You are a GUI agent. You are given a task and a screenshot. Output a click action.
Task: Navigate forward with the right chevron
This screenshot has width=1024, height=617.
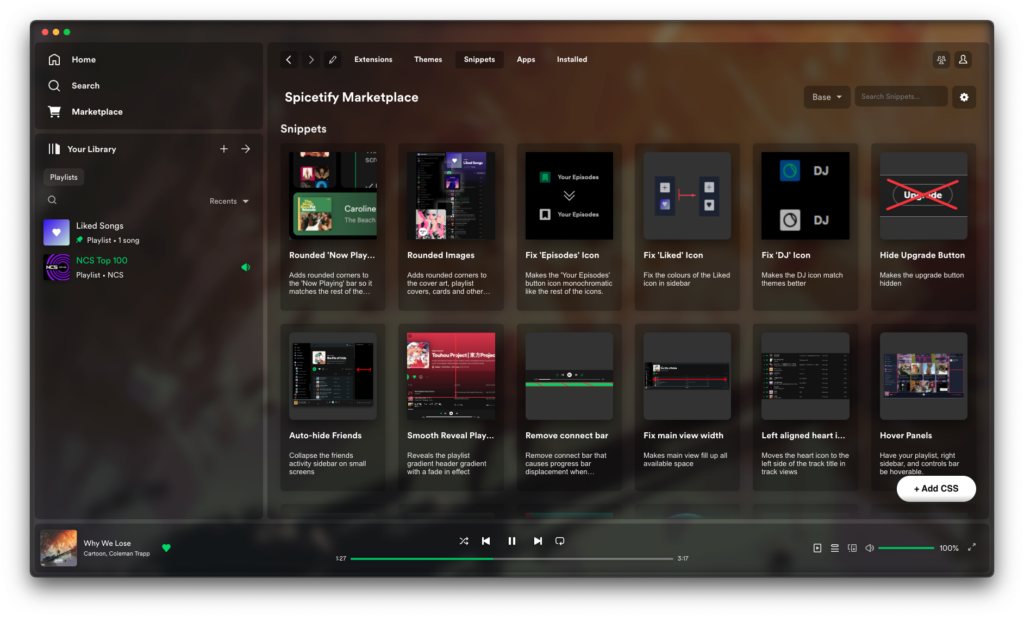pos(311,59)
